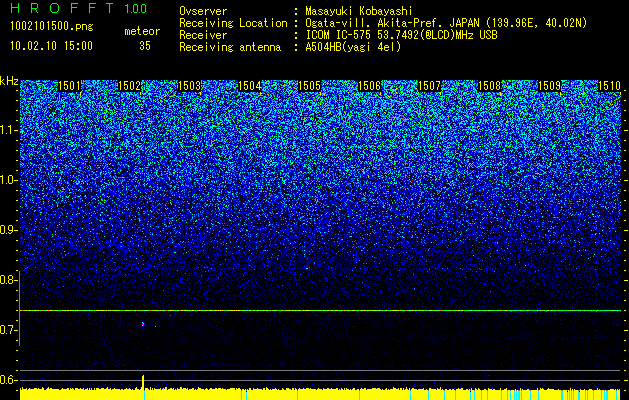Click the 1503 time marker

(x=189, y=86)
